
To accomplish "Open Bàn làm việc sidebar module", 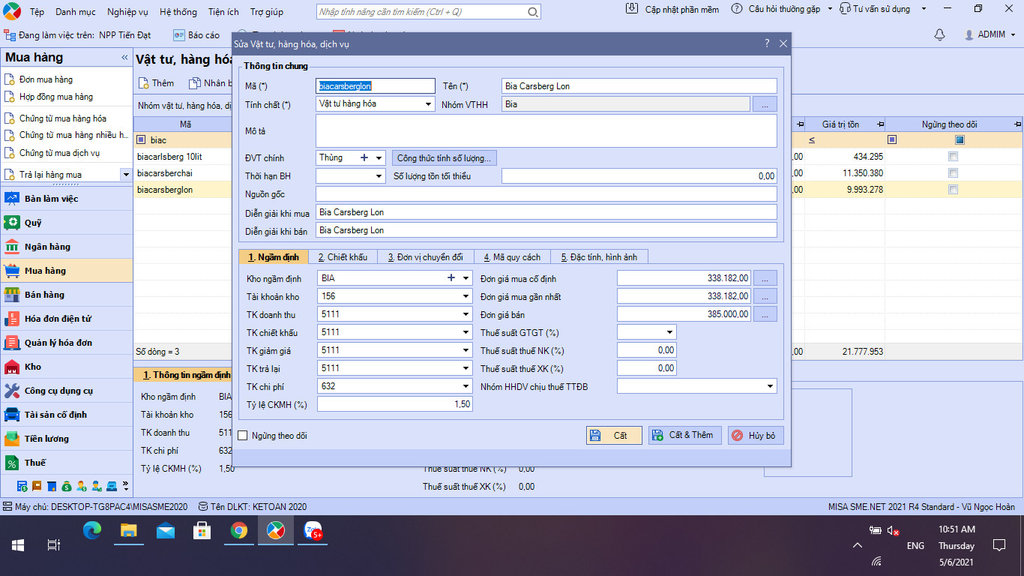I will pos(66,199).
